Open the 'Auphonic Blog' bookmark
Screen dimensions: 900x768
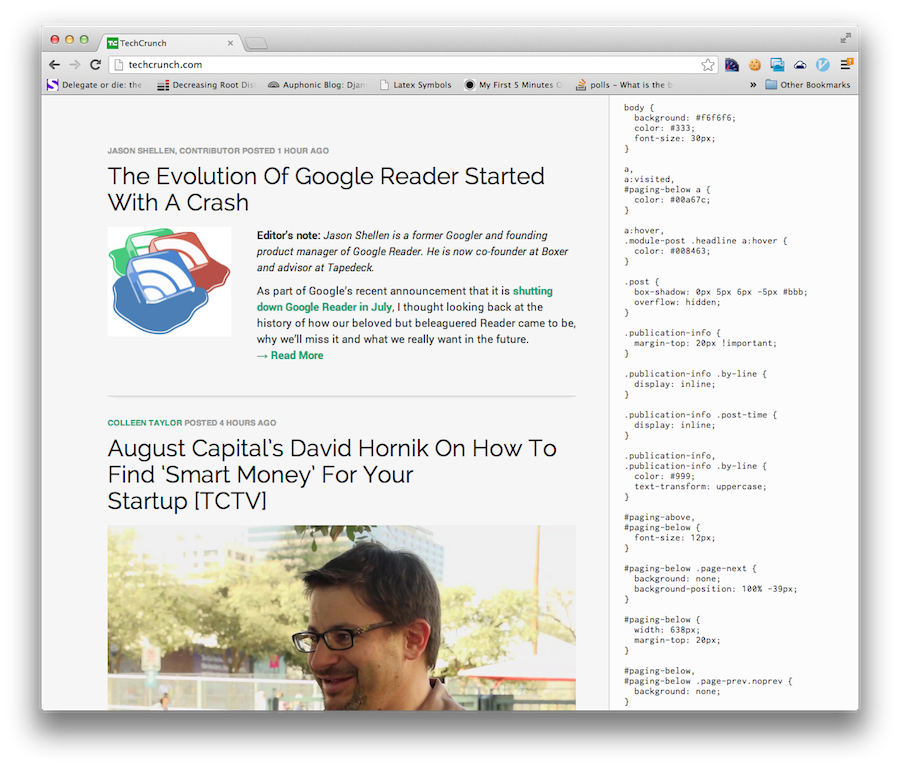tap(317, 85)
